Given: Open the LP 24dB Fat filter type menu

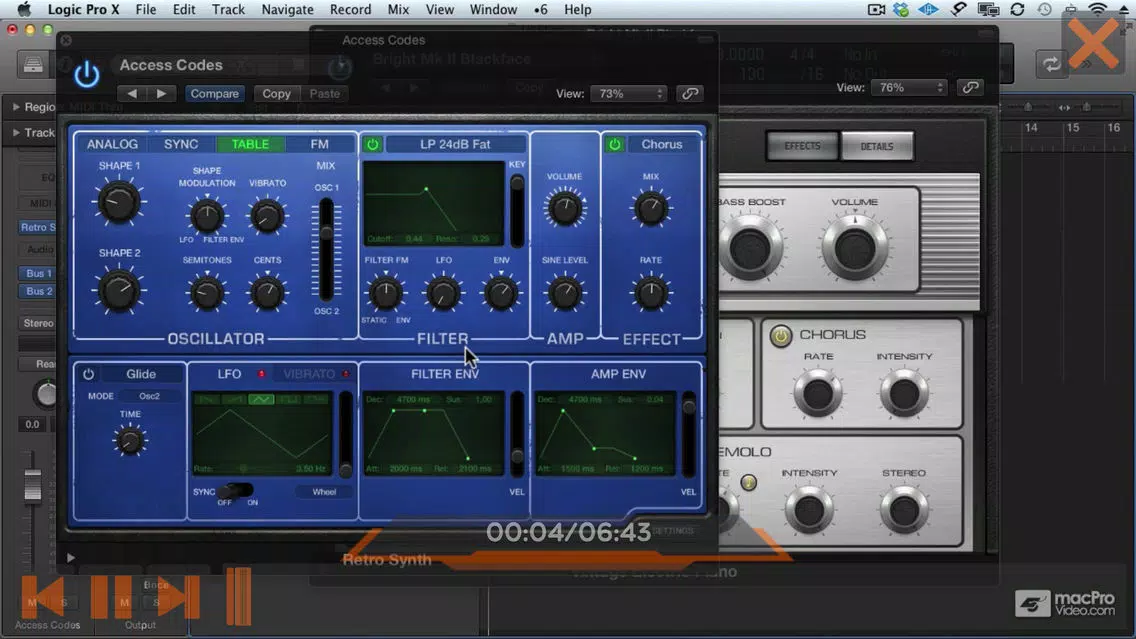Looking at the screenshot, I should (x=455, y=144).
